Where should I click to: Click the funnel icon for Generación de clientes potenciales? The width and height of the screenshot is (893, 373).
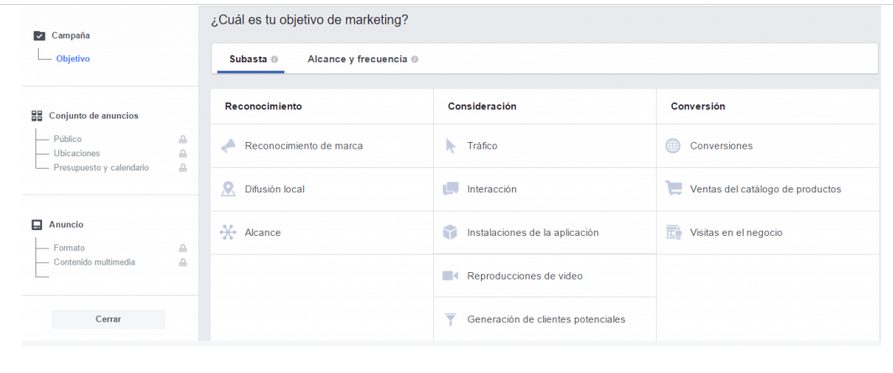(x=450, y=319)
